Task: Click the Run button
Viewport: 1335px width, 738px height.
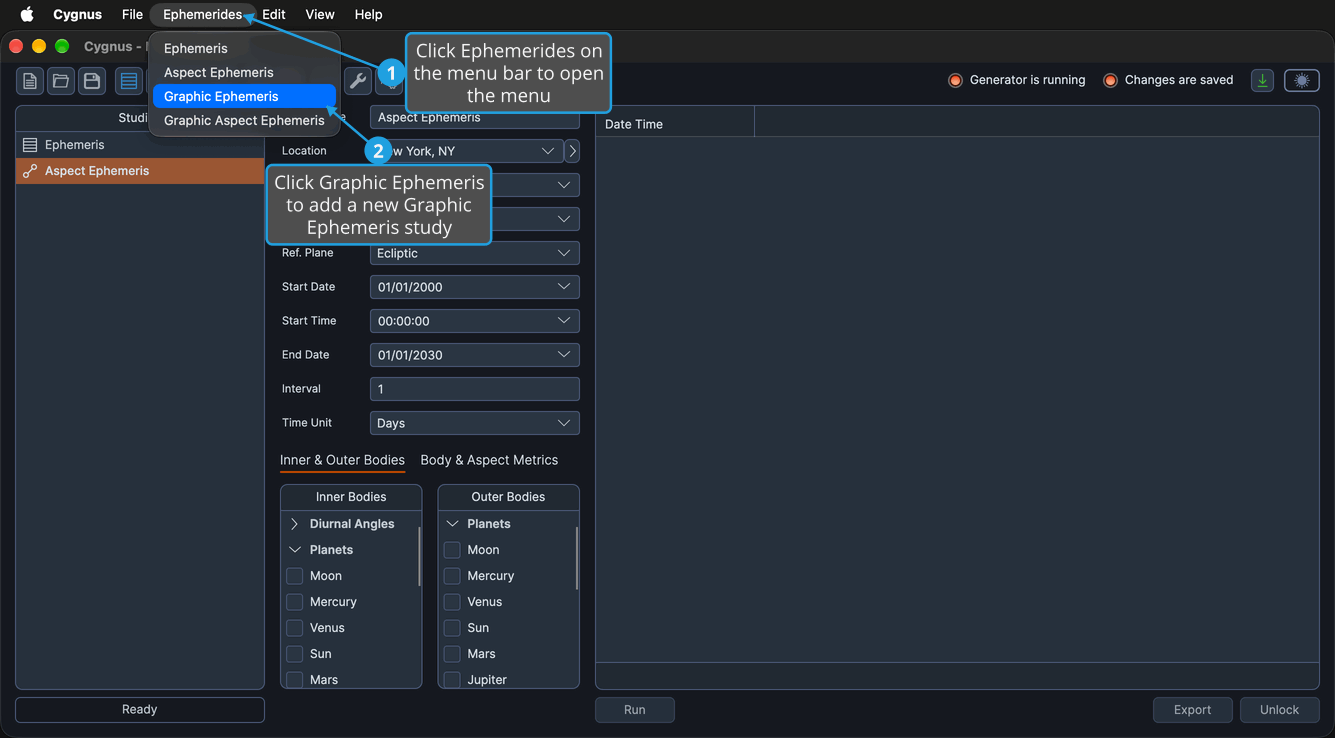Action: tap(635, 710)
